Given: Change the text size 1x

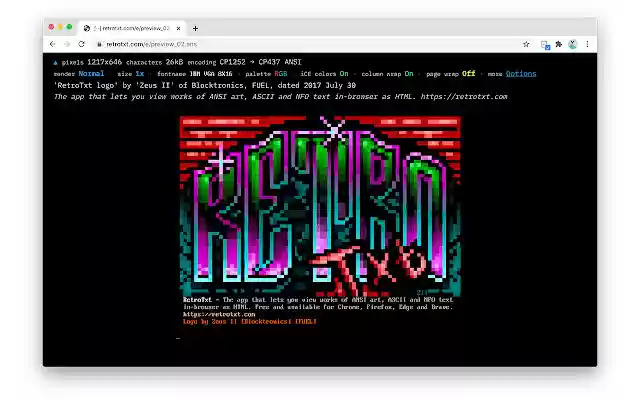Looking at the screenshot, I should 140,73.
